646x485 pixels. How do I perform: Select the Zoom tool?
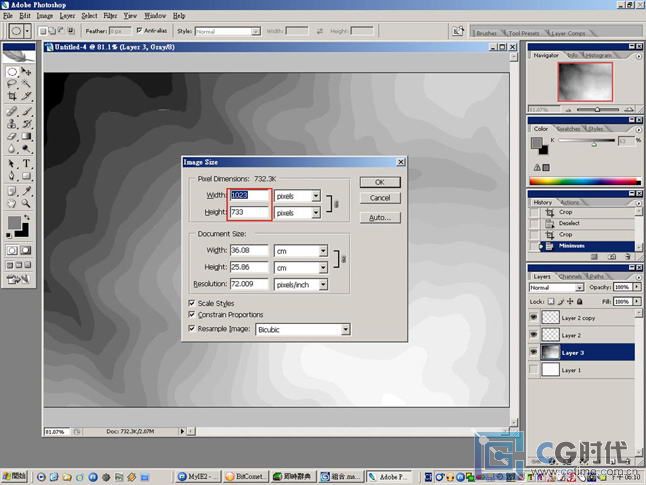[x=26, y=203]
